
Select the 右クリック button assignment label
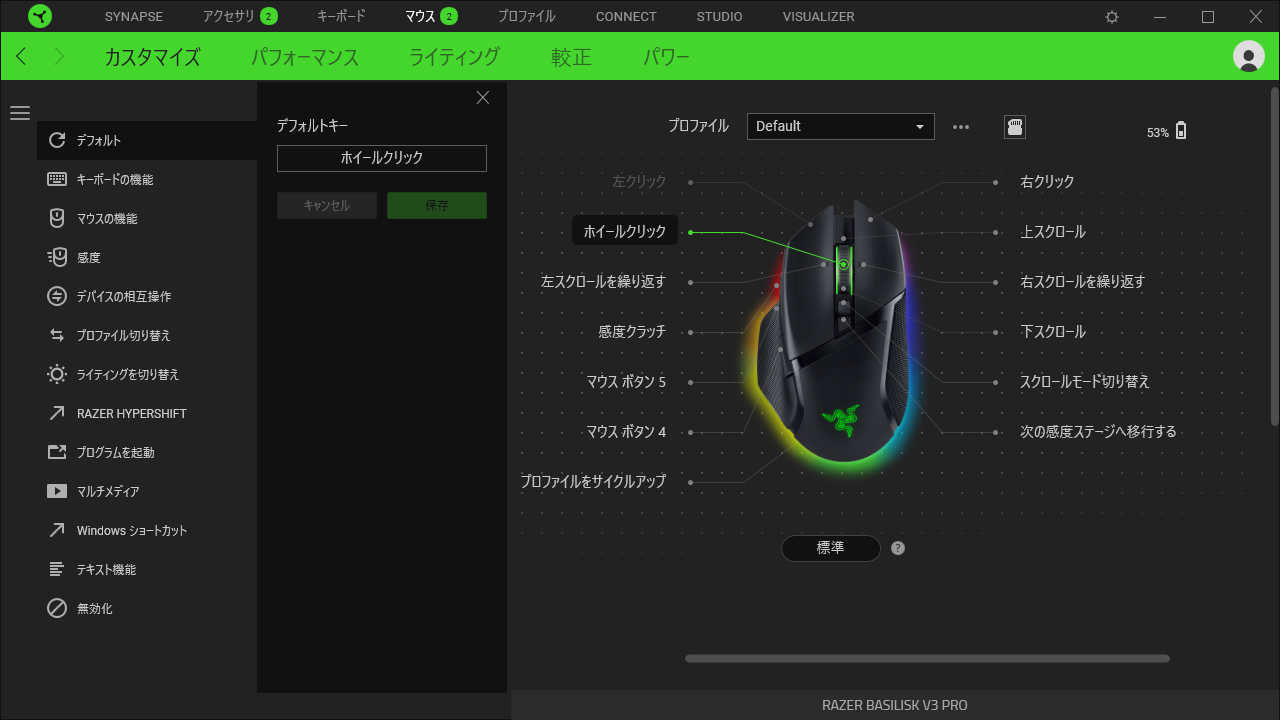[1047, 182]
